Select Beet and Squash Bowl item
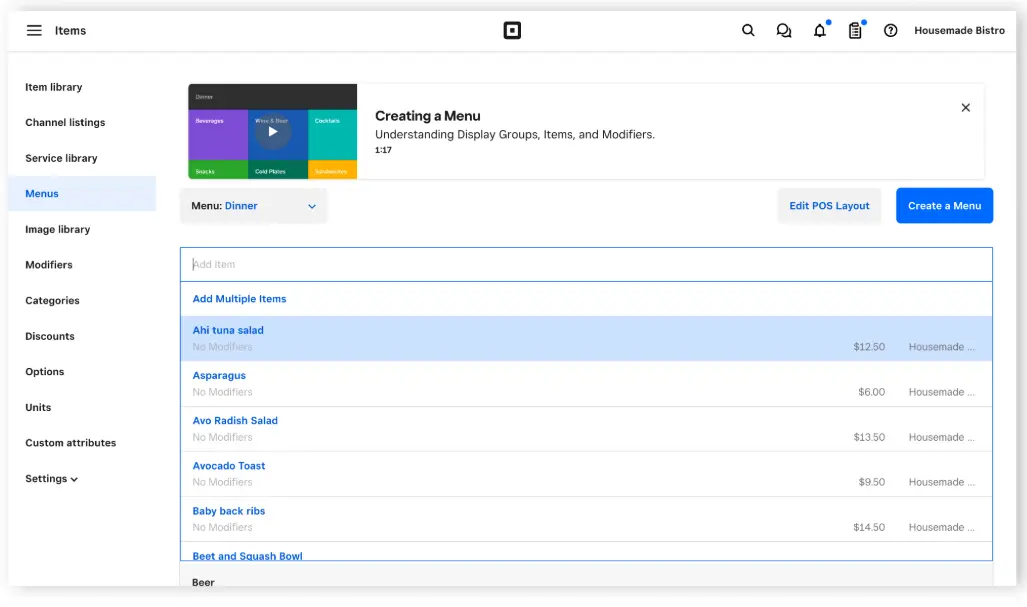This screenshot has height=607, width=1027. click(586, 551)
